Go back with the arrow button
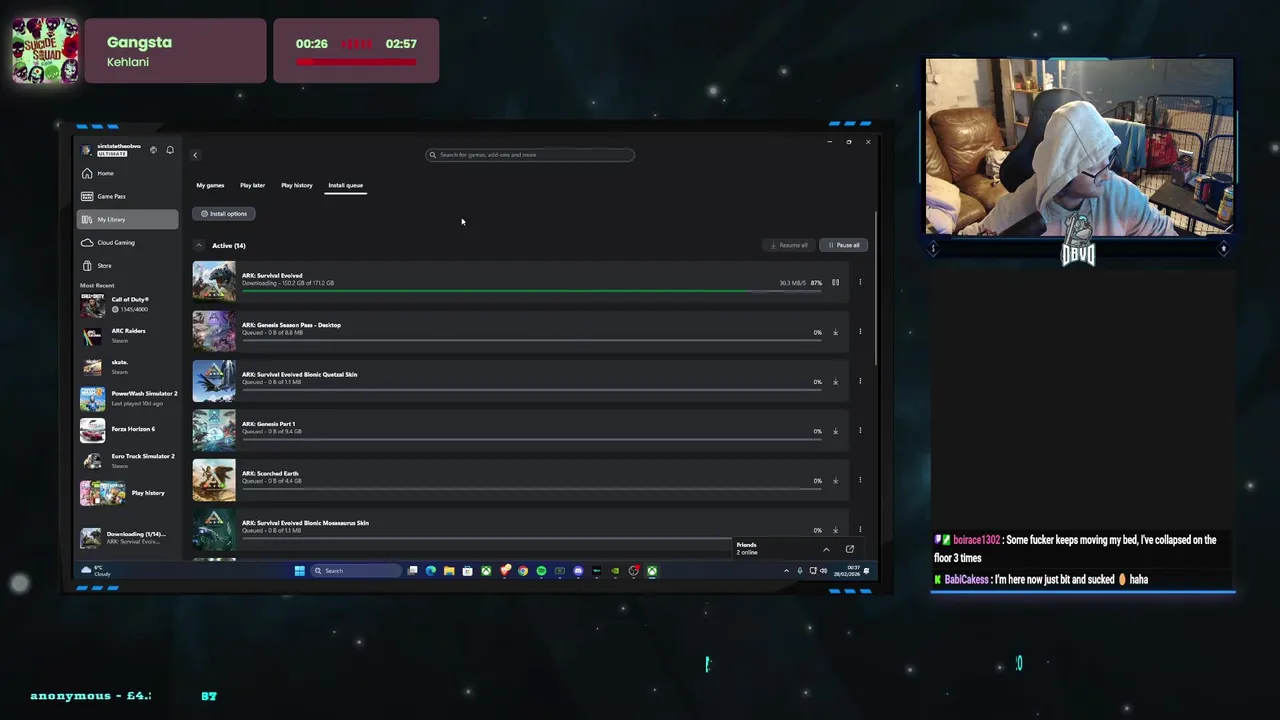This screenshot has height=720, width=1280. pyautogui.click(x=195, y=155)
